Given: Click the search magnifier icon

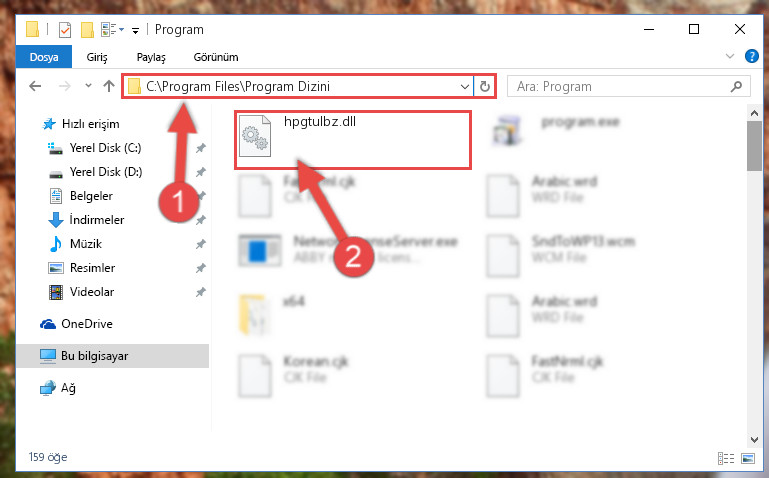Looking at the screenshot, I should tap(736, 87).
